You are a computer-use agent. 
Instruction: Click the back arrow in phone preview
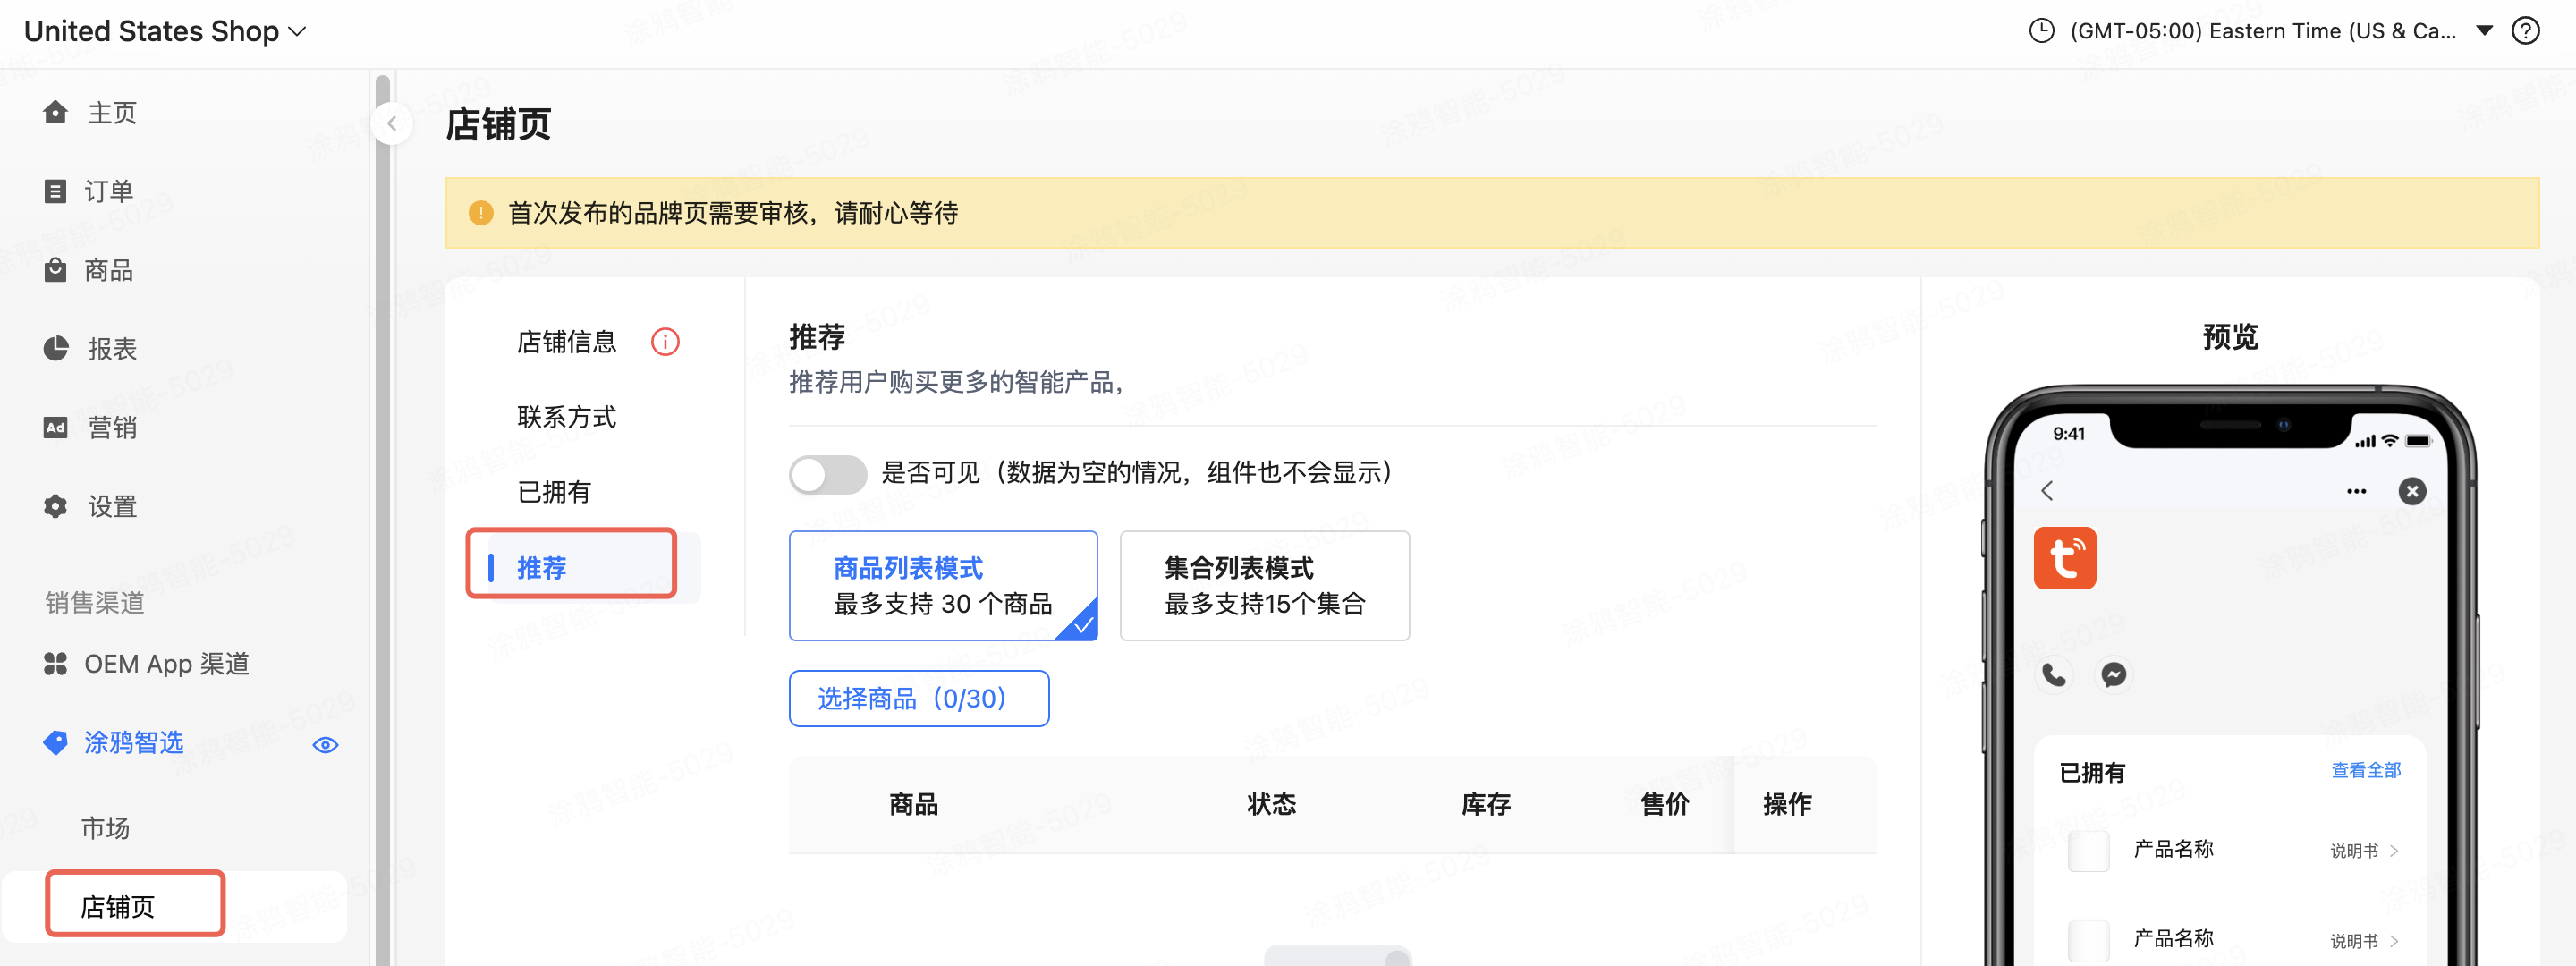(x=2047, y=490)
